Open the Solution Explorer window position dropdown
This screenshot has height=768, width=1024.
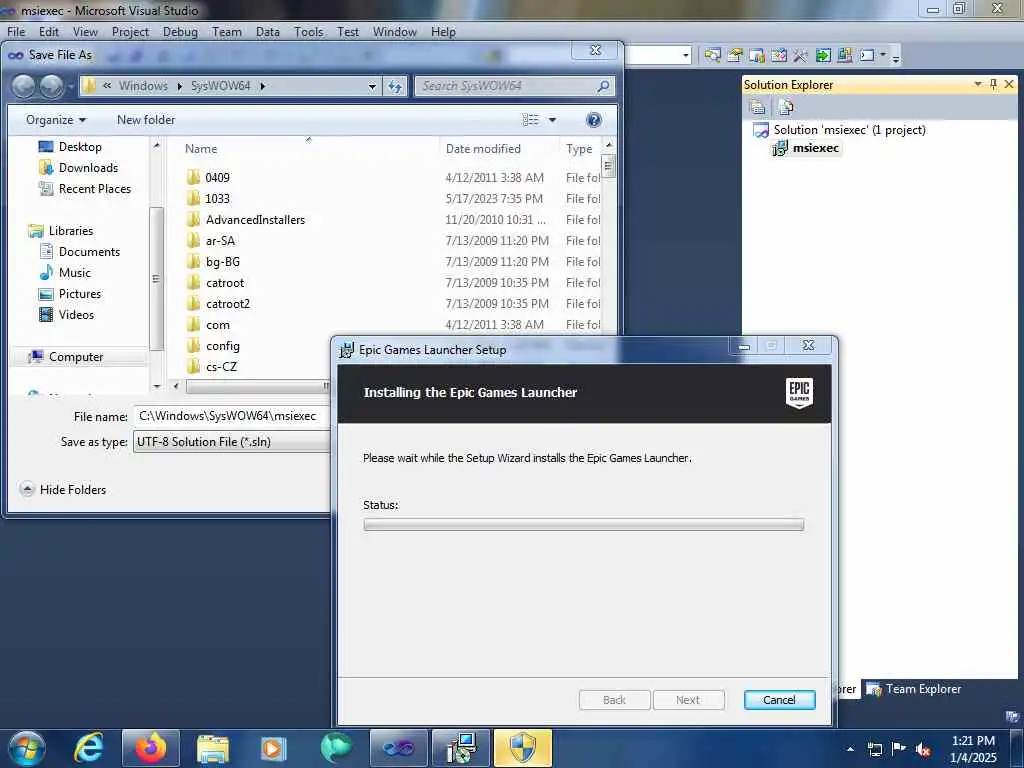978,84
